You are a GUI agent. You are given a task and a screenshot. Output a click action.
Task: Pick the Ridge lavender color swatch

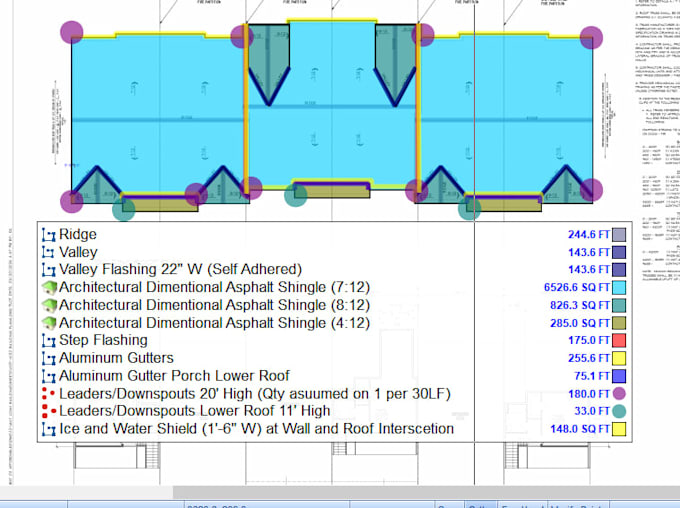[619, 235]
